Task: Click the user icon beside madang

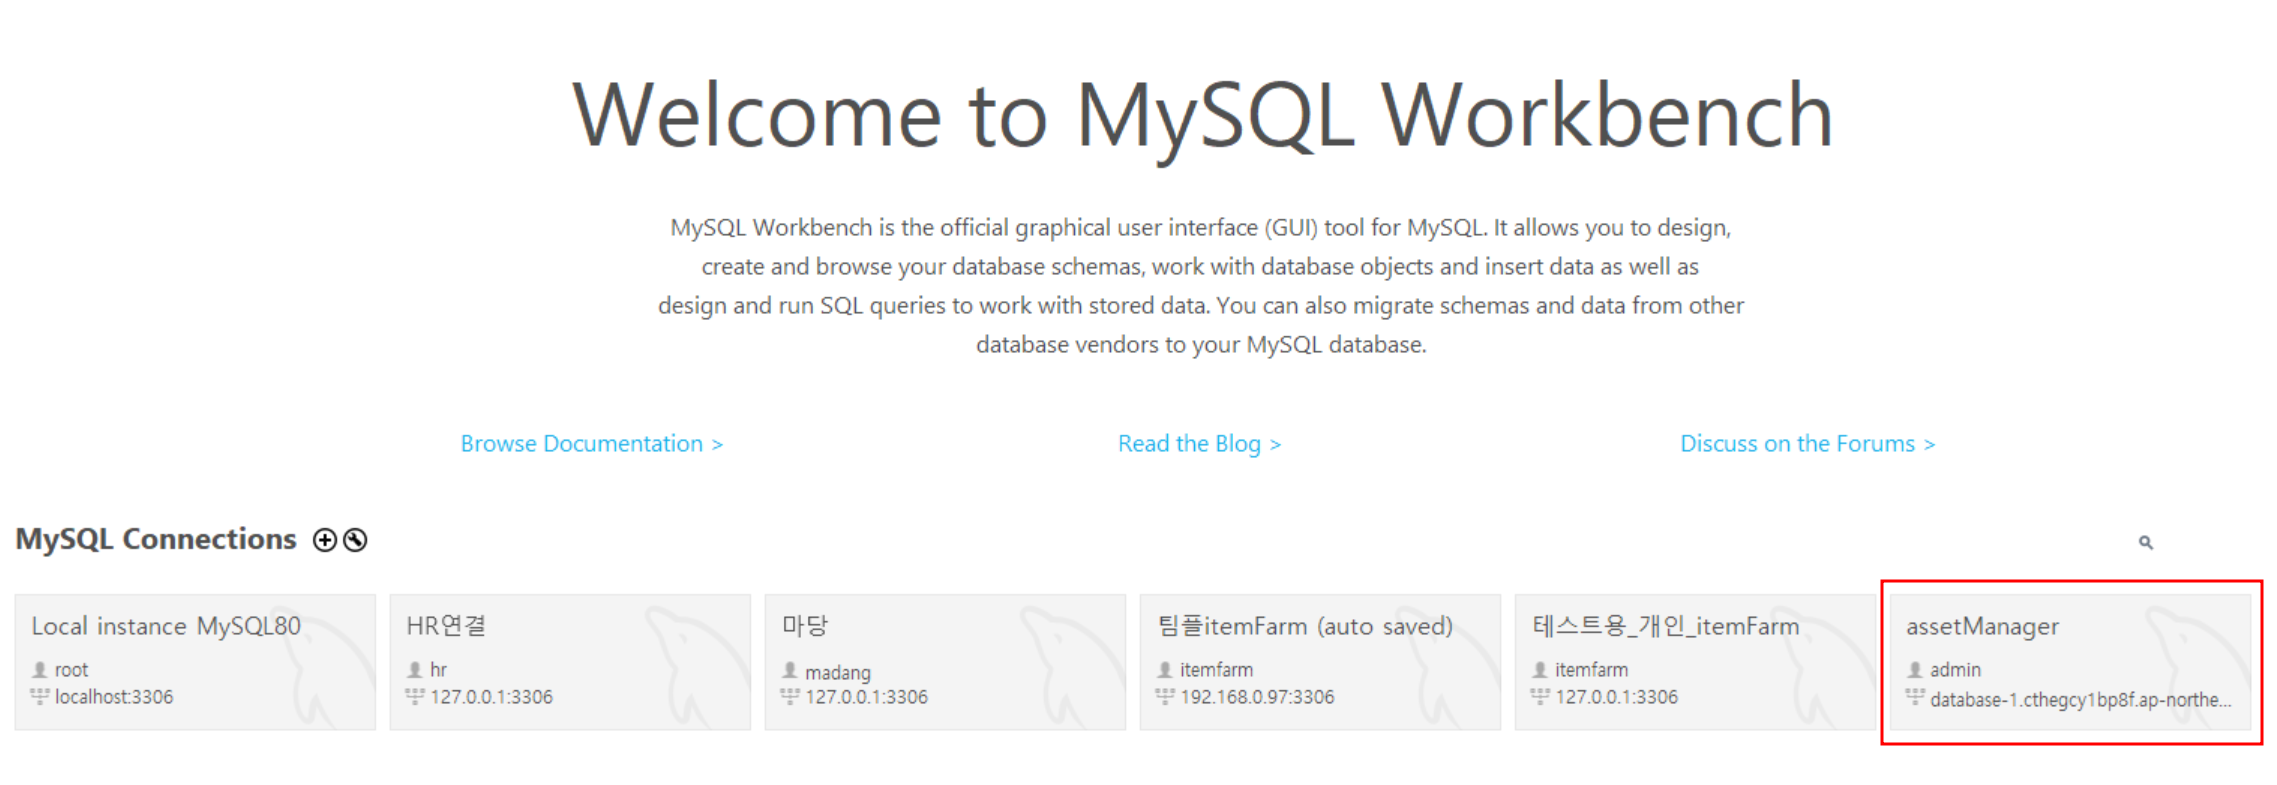Action: tap(790, 670)
